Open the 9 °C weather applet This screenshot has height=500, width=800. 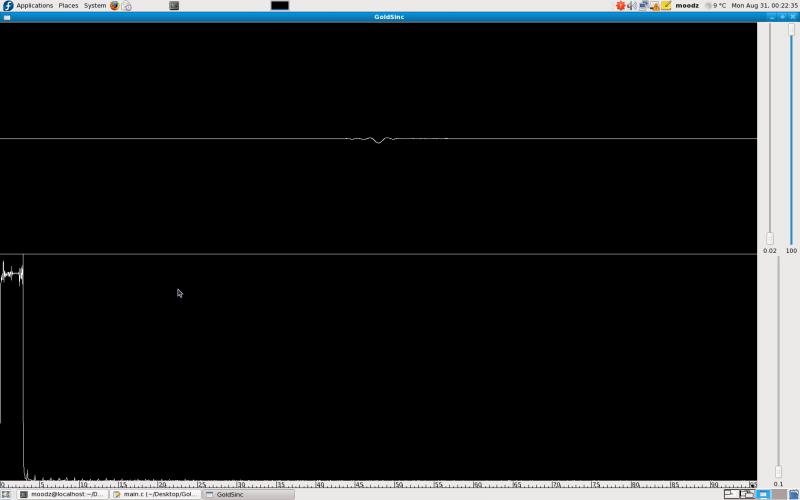716,6
